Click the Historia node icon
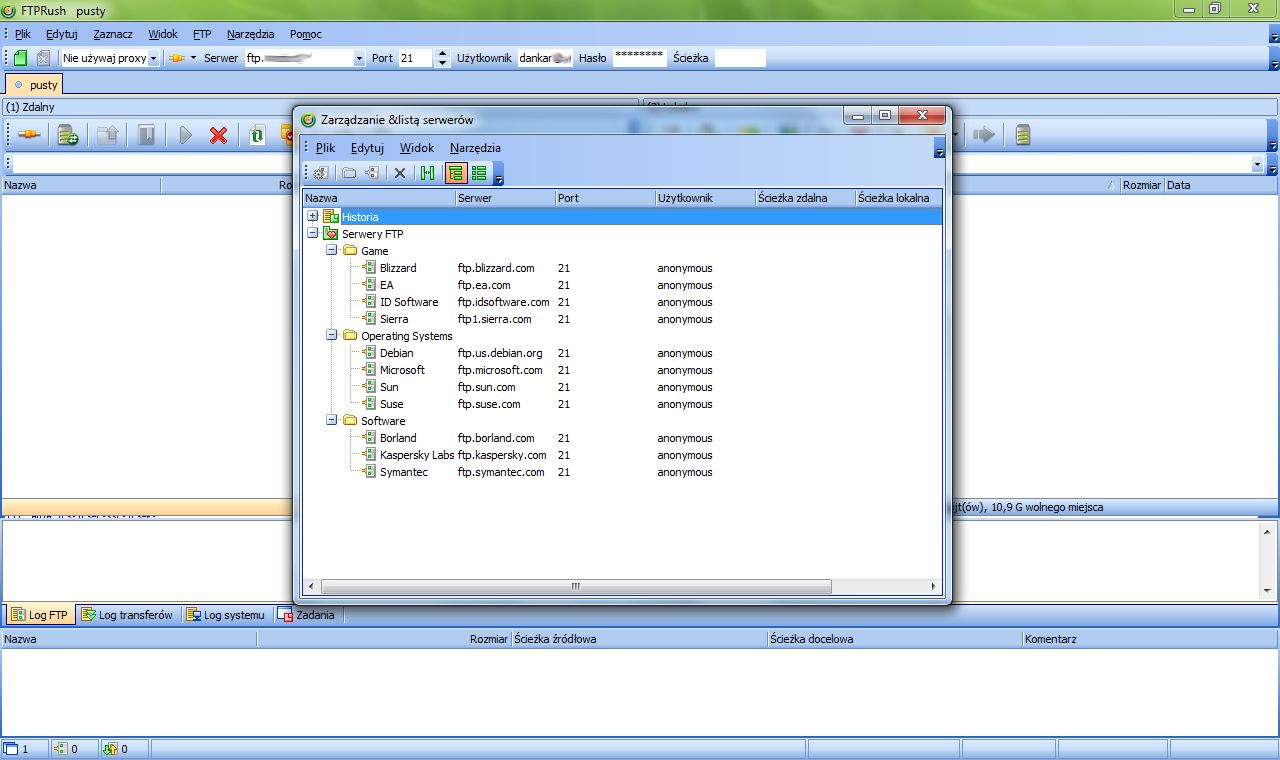 tap(331, 217)
